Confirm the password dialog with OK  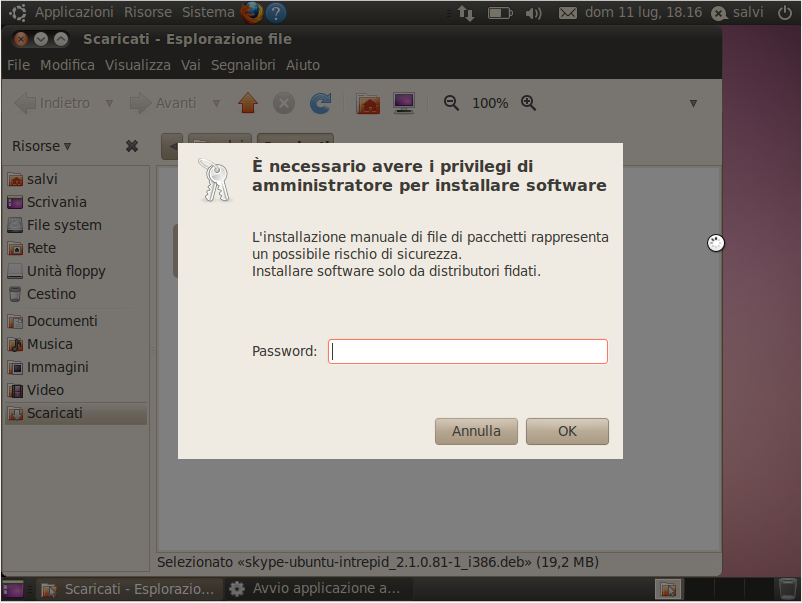567,431
